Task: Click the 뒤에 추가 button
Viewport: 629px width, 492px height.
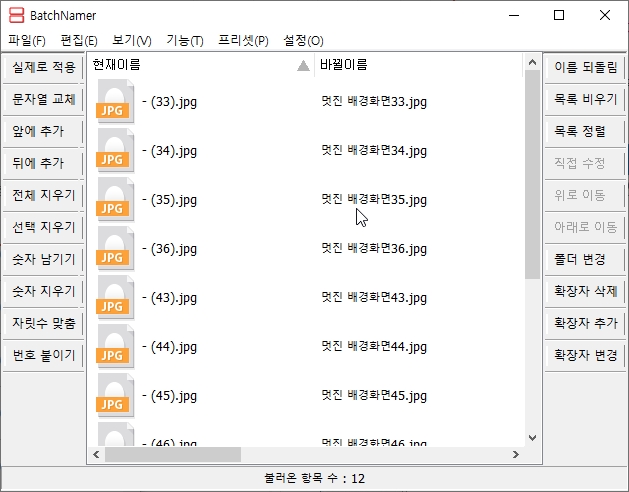Action: coord(43,163)
